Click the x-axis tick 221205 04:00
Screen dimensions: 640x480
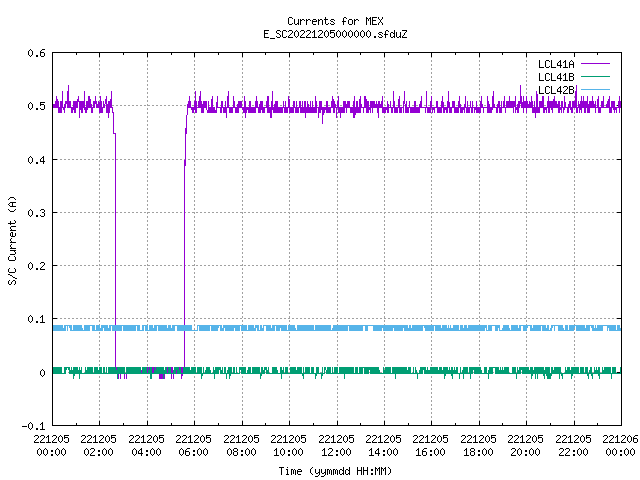[x=146, y=446]
